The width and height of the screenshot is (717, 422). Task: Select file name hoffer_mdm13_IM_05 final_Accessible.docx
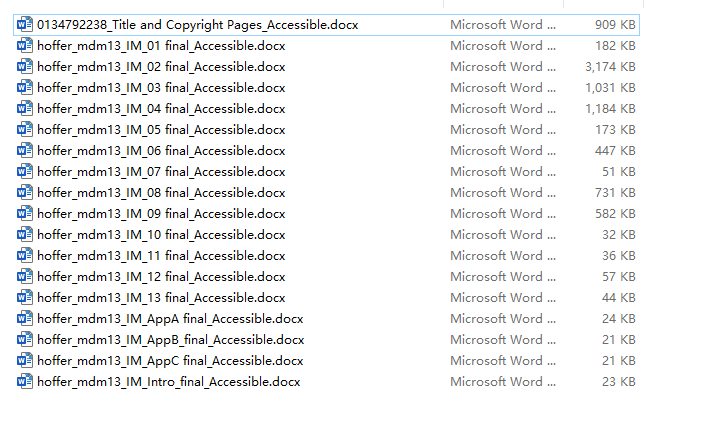tap(161, 130)
